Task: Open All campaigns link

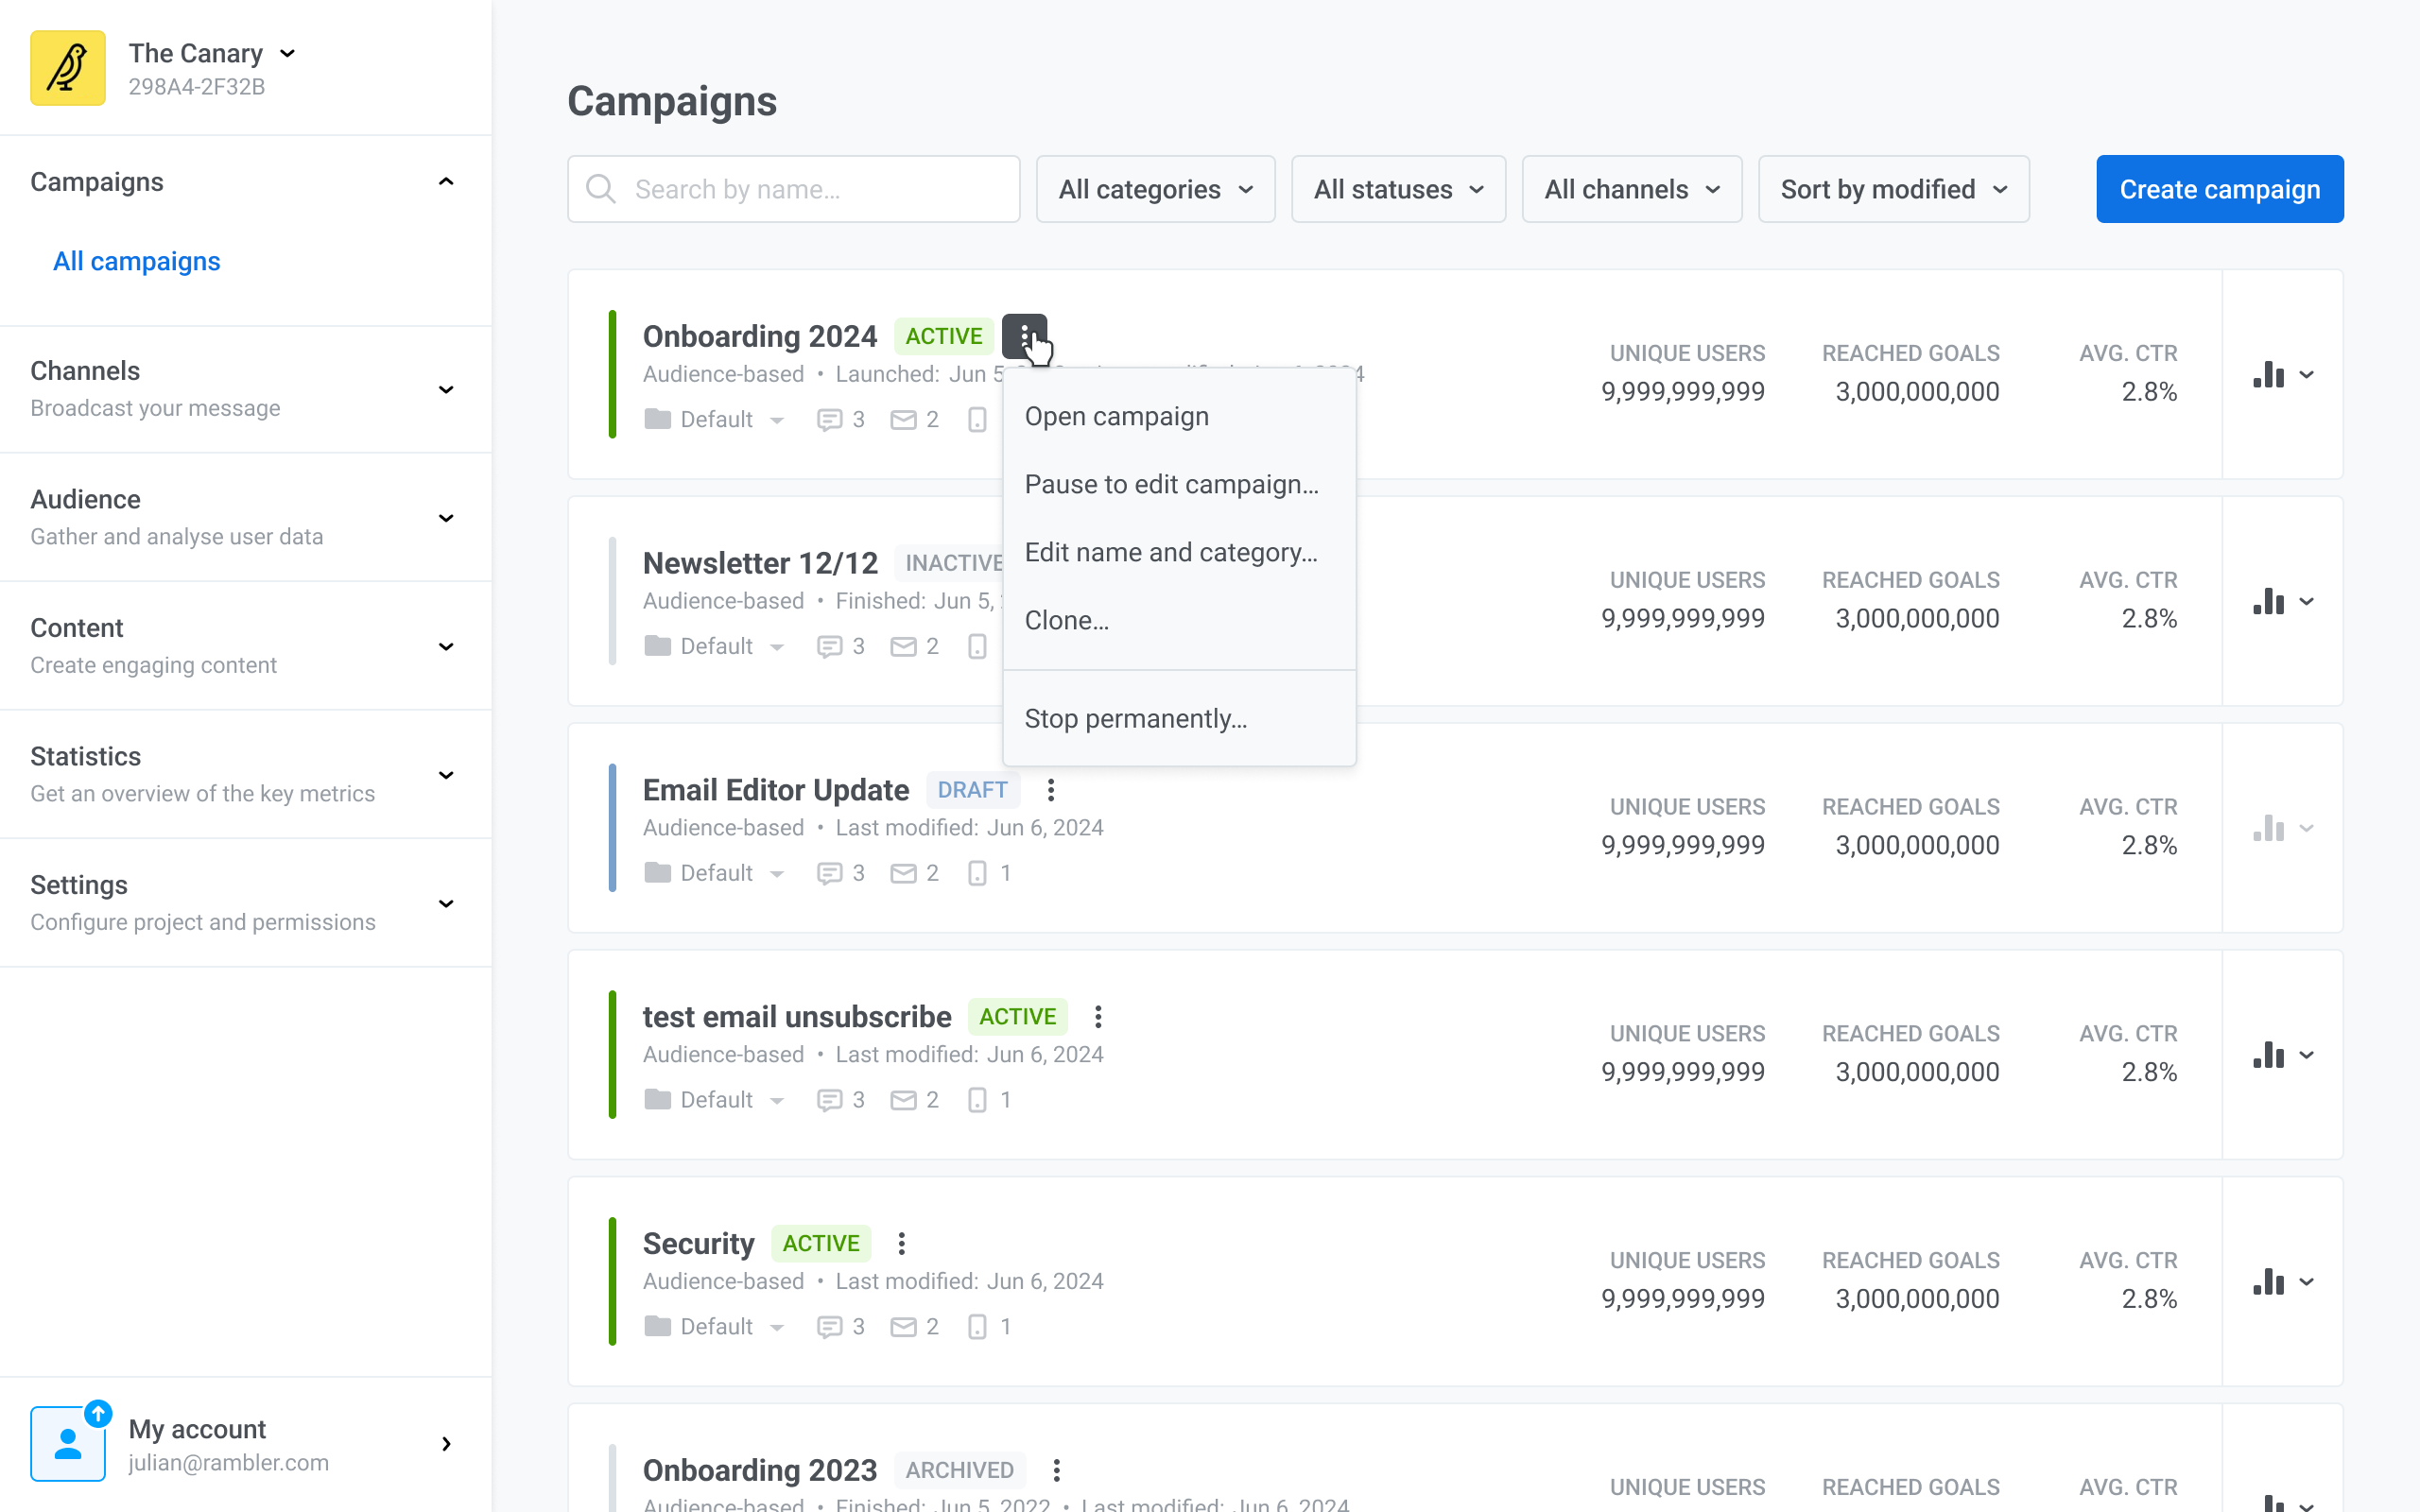Action: coord(137,261)
